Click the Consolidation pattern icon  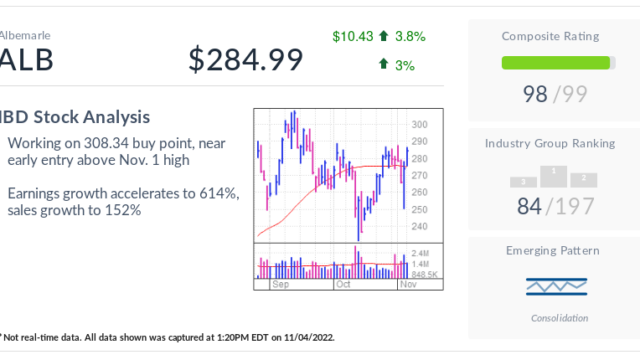556,287
